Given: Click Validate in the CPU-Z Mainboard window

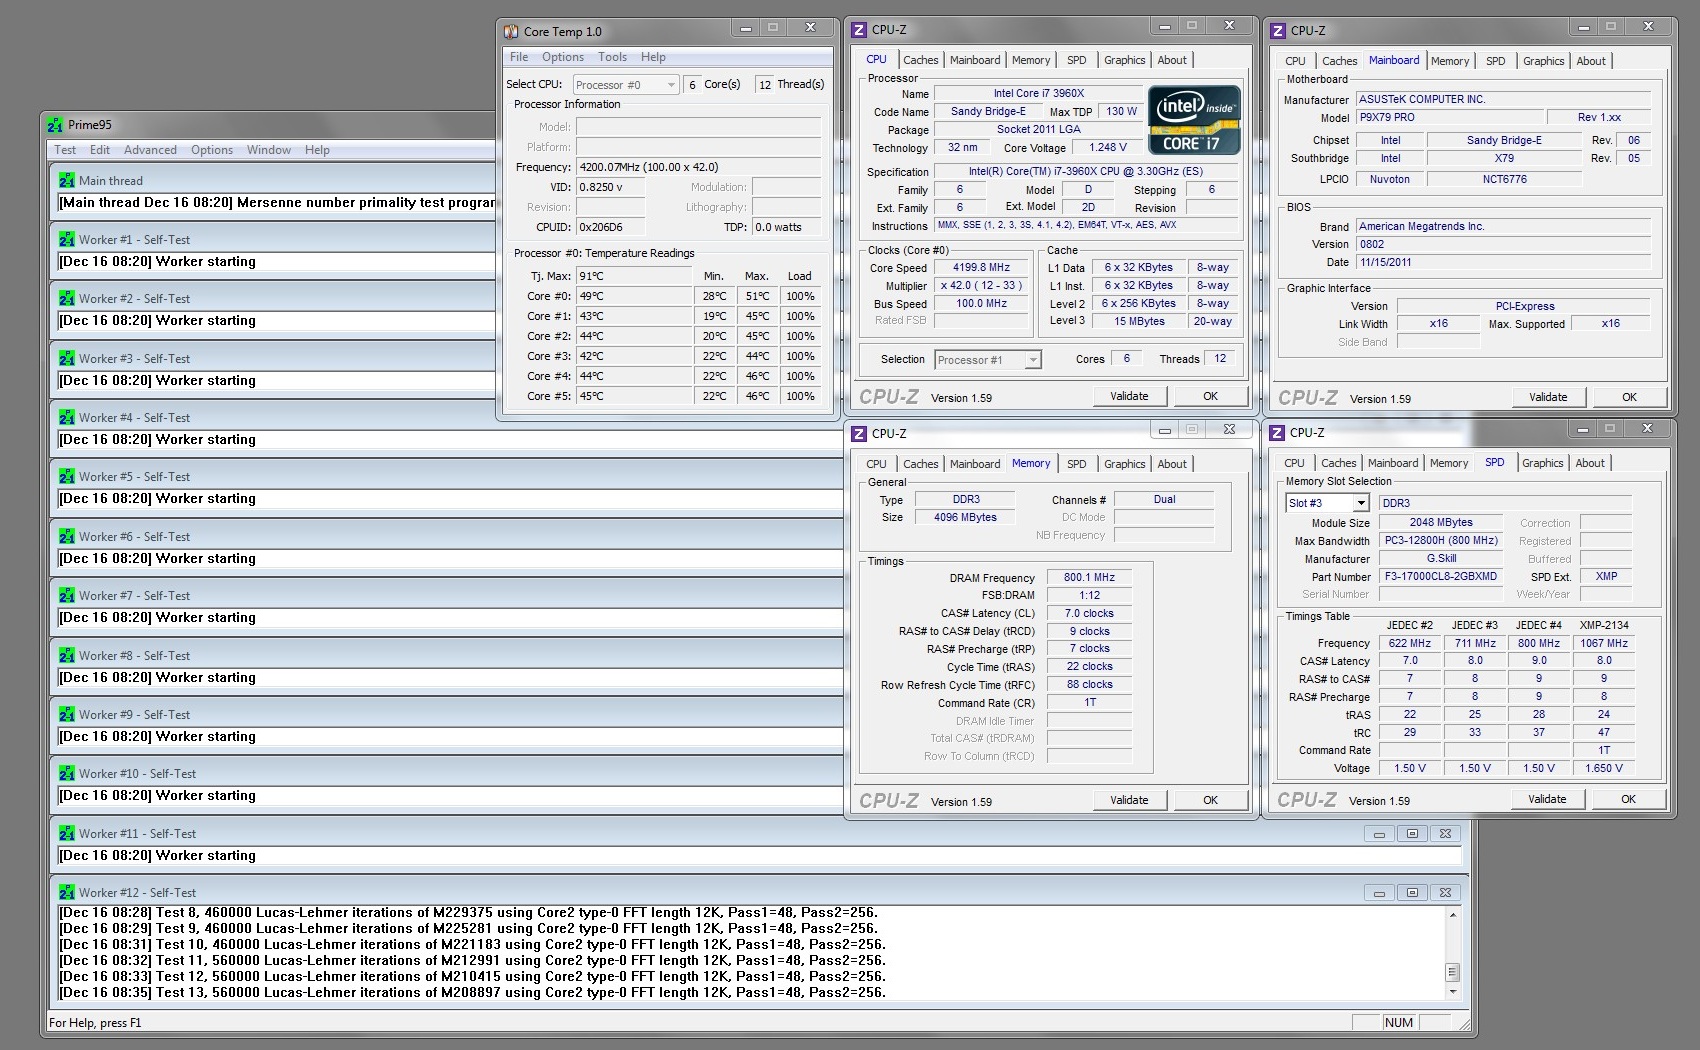Looking at the screenshot, I should click(x=1548, y=397).
